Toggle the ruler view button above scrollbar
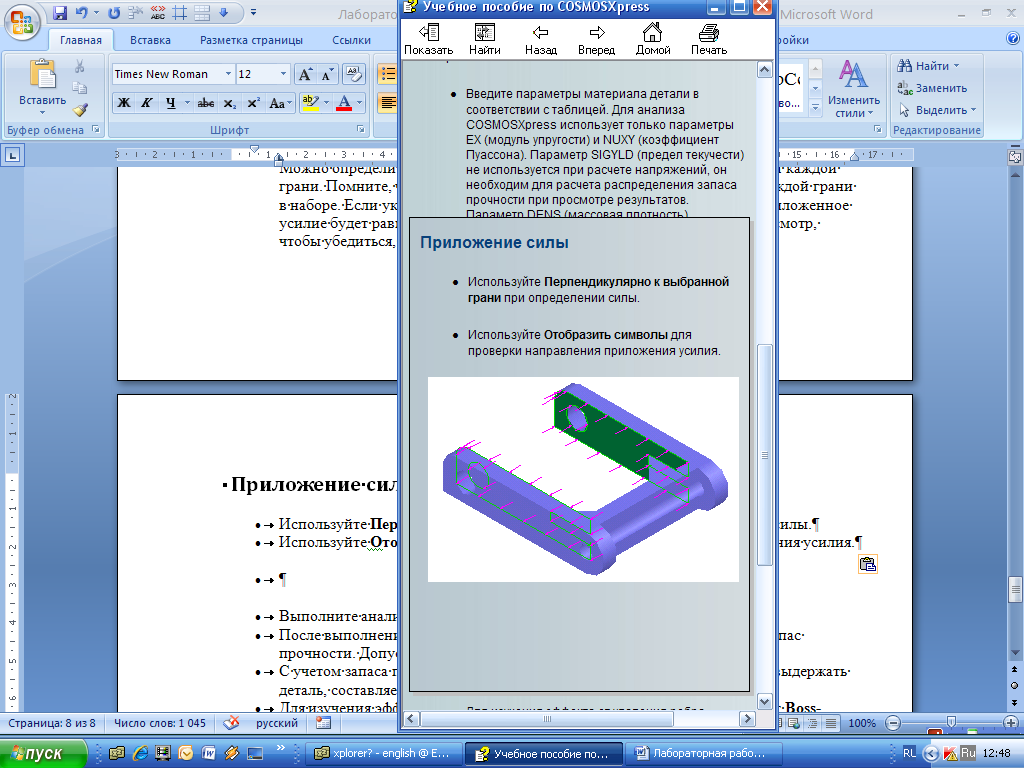The height and width of the screenshot is (768, 1024). (x=1015, y=157)
